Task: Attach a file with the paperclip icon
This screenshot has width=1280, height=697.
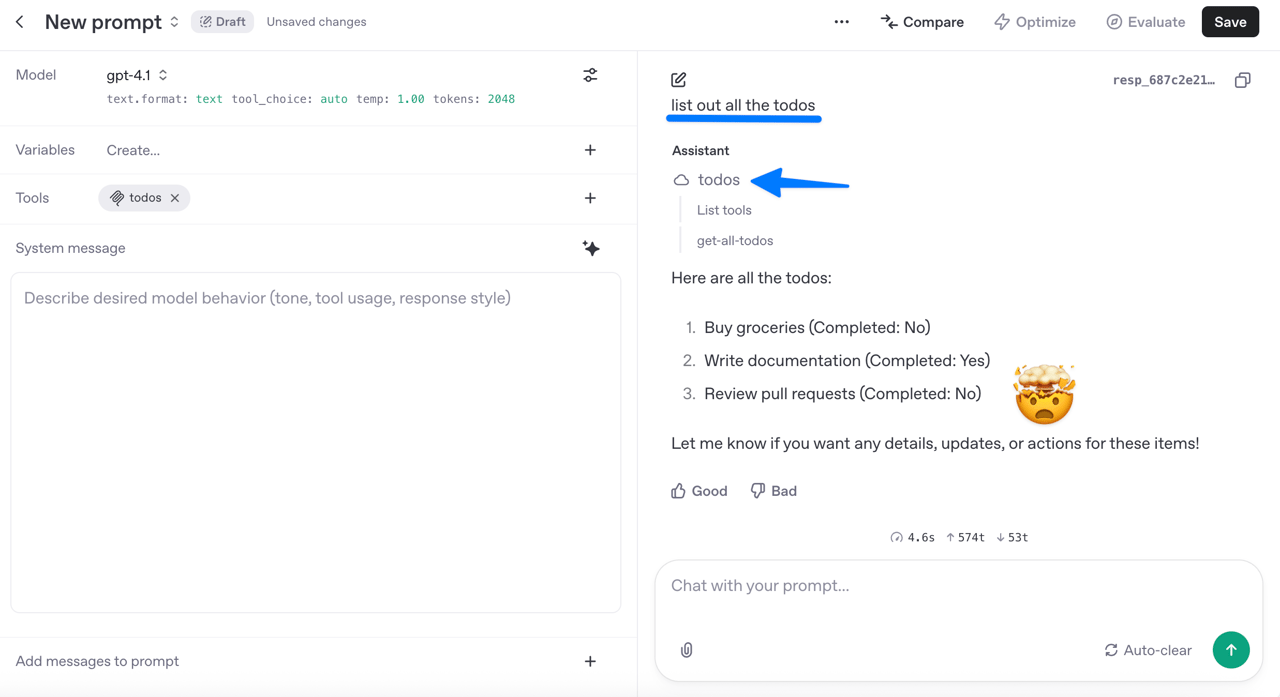Action: click(x=686, y=650)
